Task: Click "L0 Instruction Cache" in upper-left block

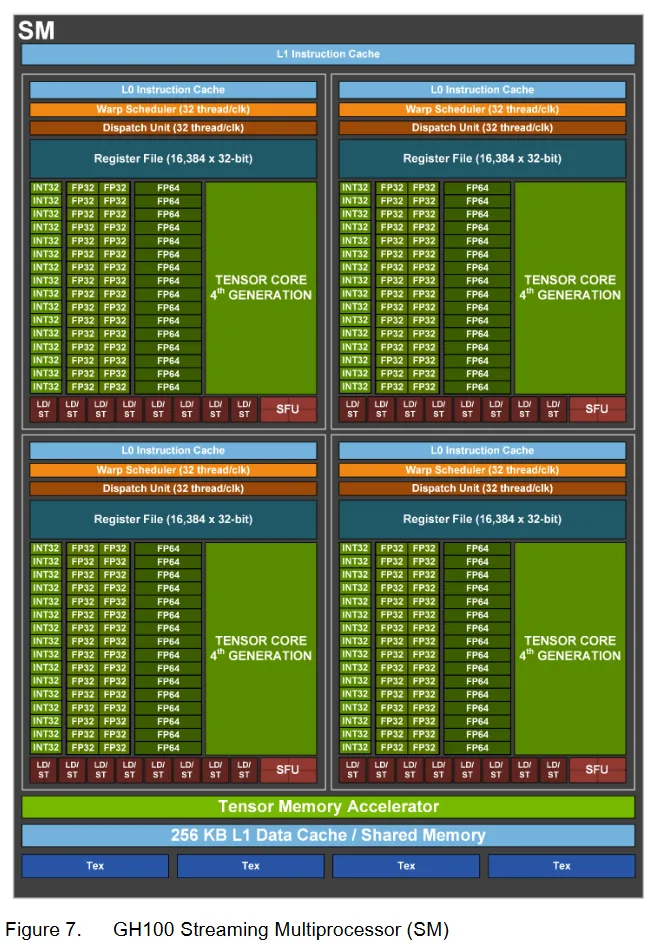Action: 173,90
